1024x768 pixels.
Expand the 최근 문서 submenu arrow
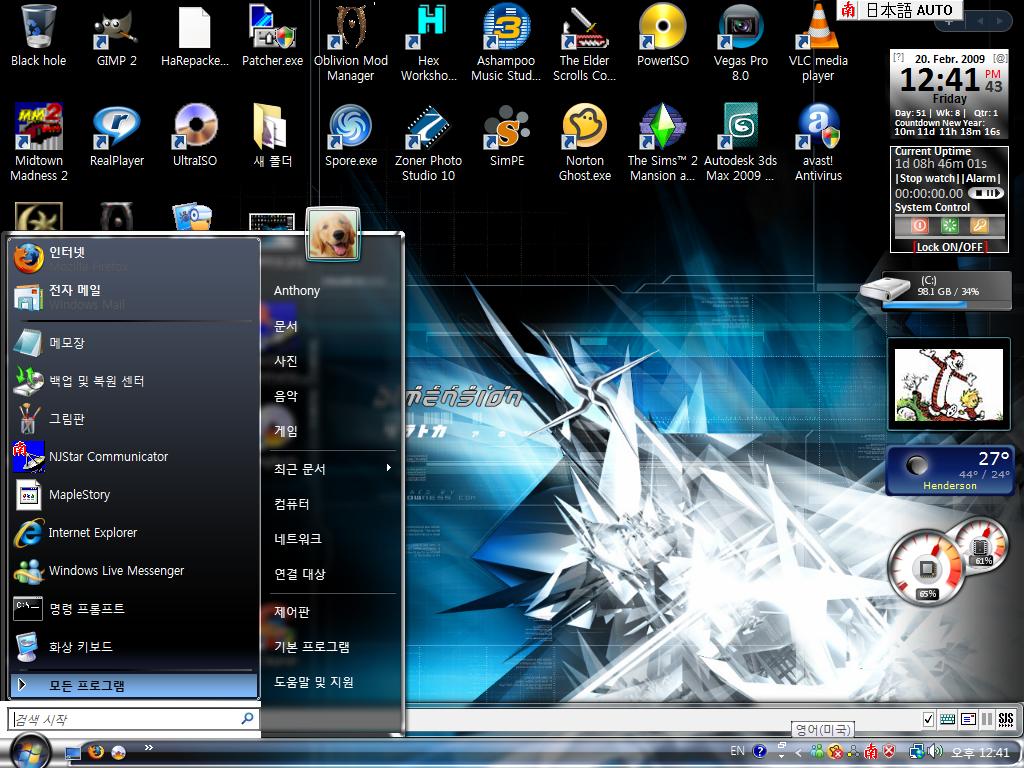[388, 468]
